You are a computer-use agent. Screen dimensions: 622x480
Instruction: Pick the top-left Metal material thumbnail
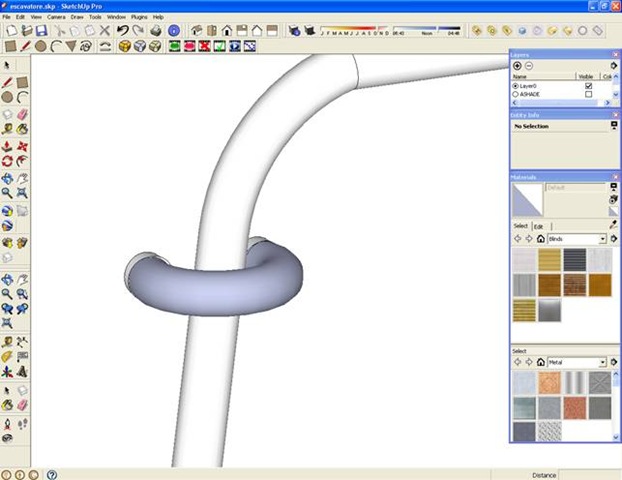click(523, 382)
